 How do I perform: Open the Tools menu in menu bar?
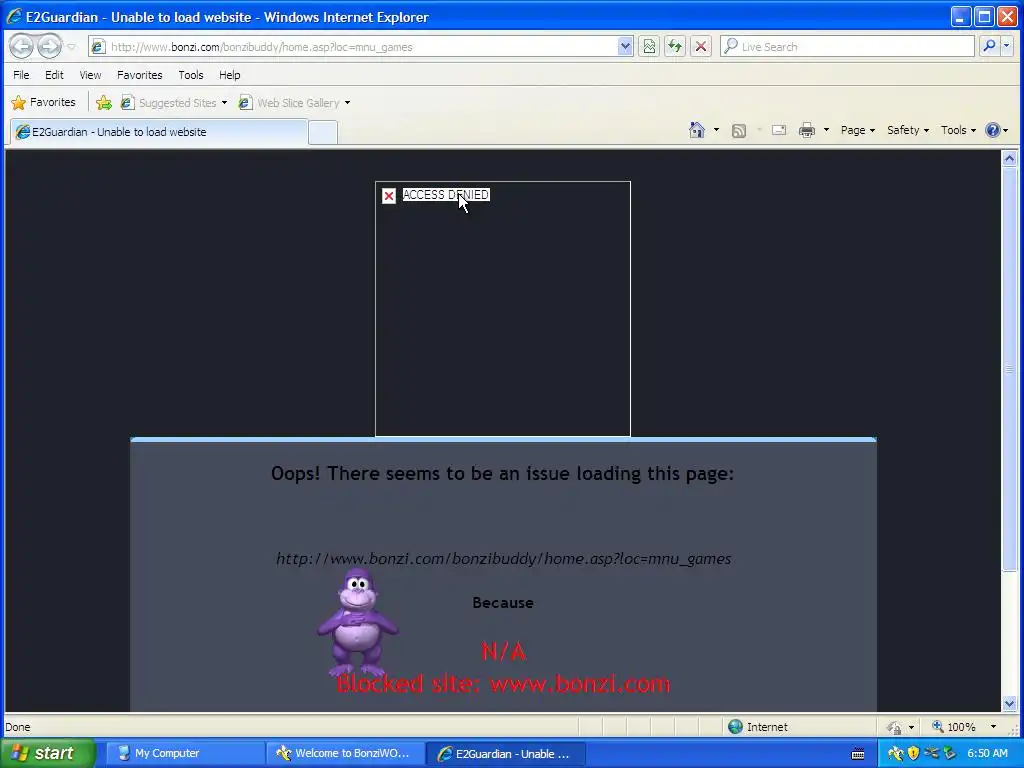click(191, 75)
